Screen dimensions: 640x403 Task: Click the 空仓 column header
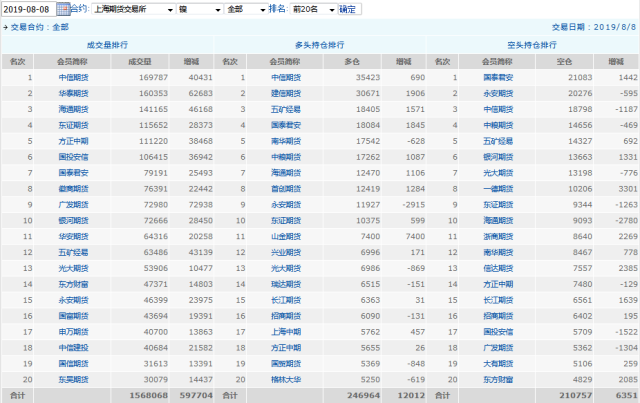click(564, 62)
